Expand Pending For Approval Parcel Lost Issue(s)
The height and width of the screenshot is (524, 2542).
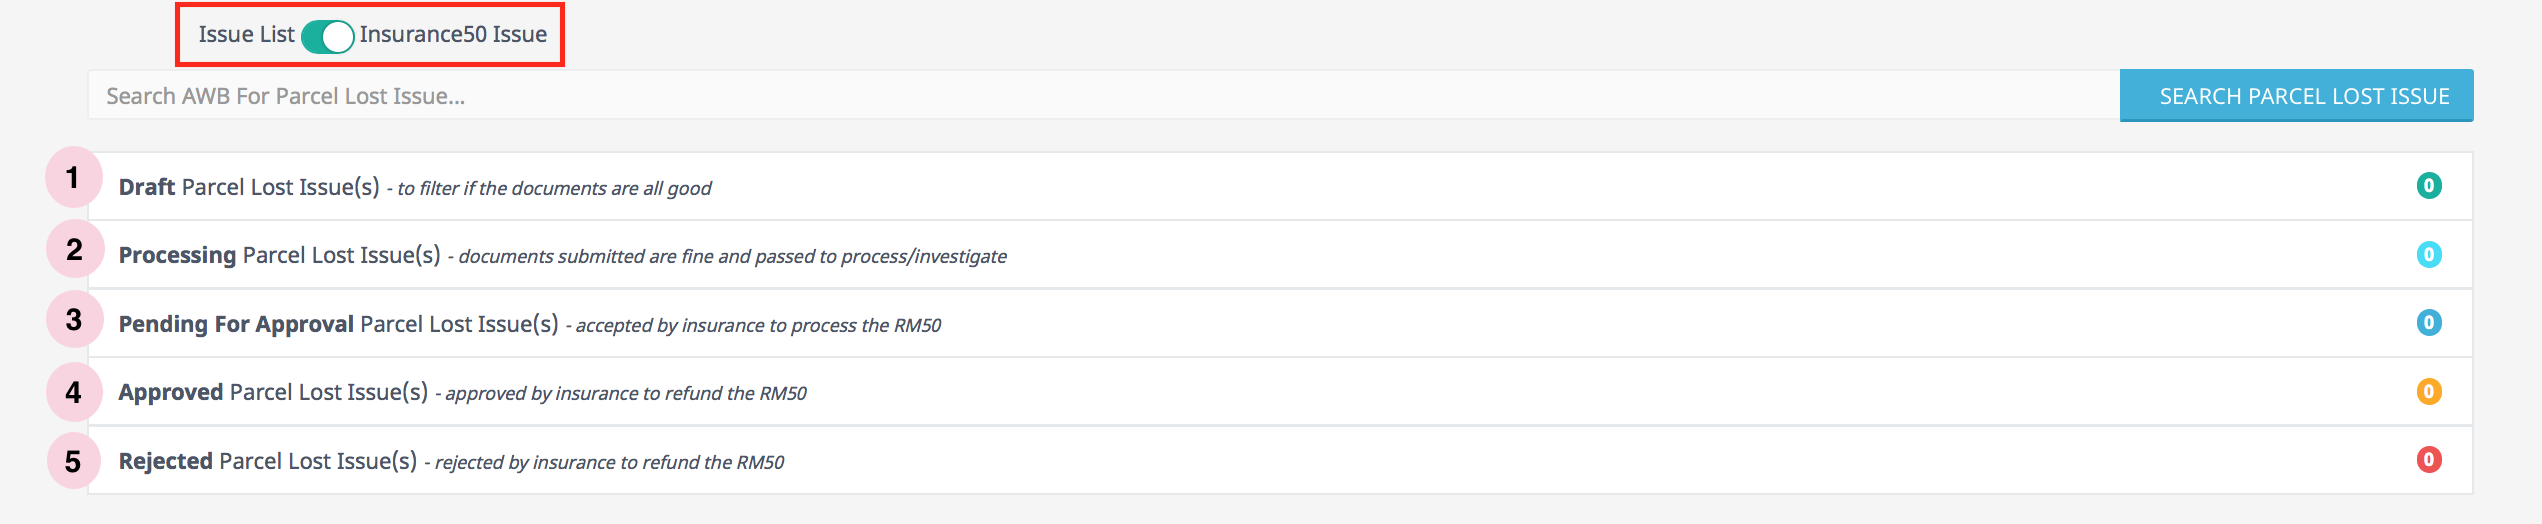338,324
